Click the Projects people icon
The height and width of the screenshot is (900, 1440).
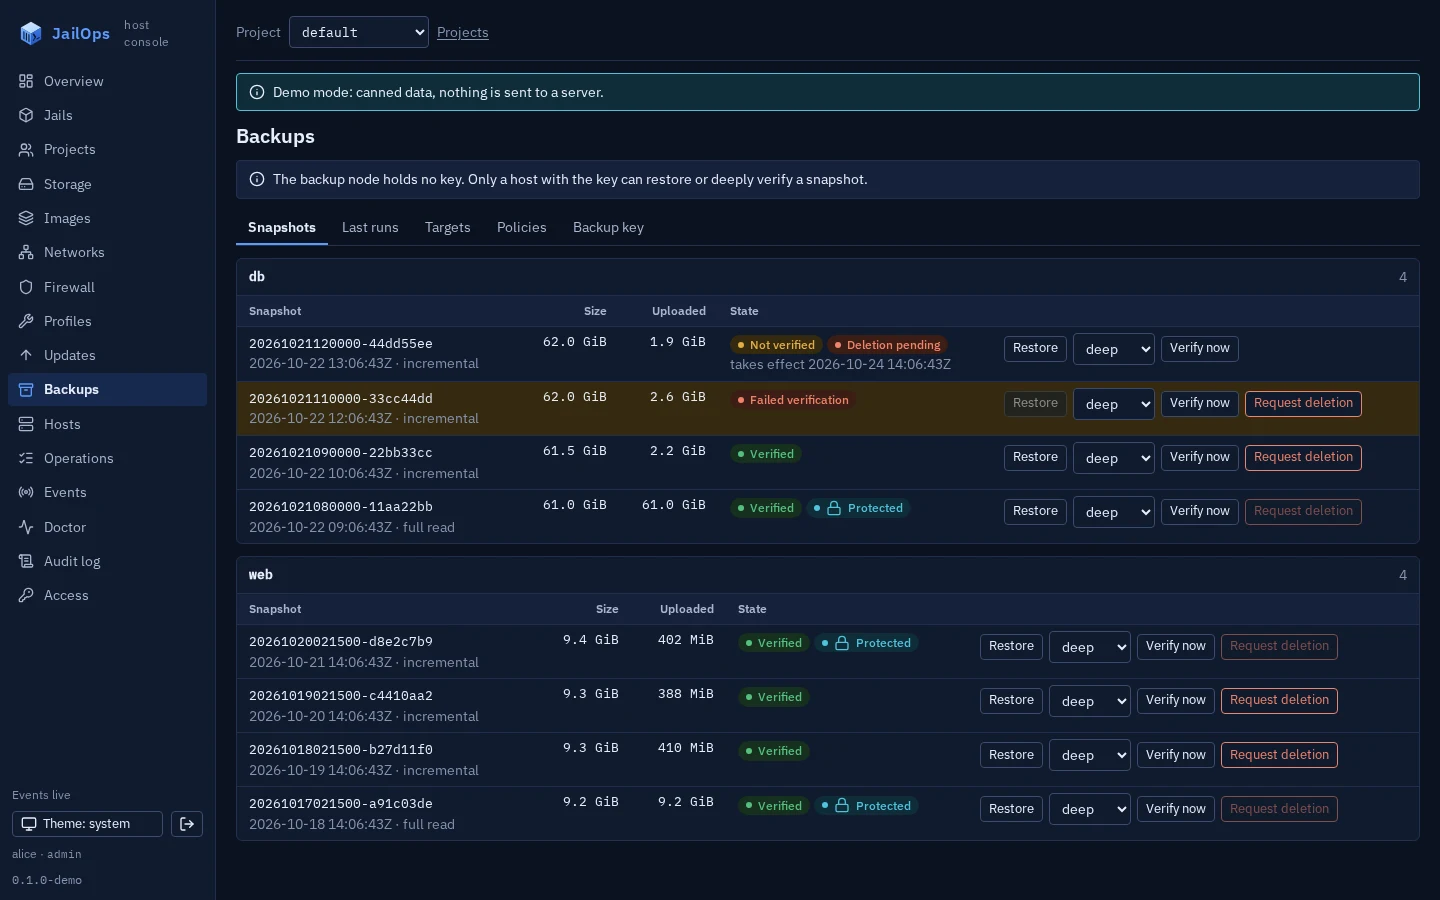click(26, 149)
